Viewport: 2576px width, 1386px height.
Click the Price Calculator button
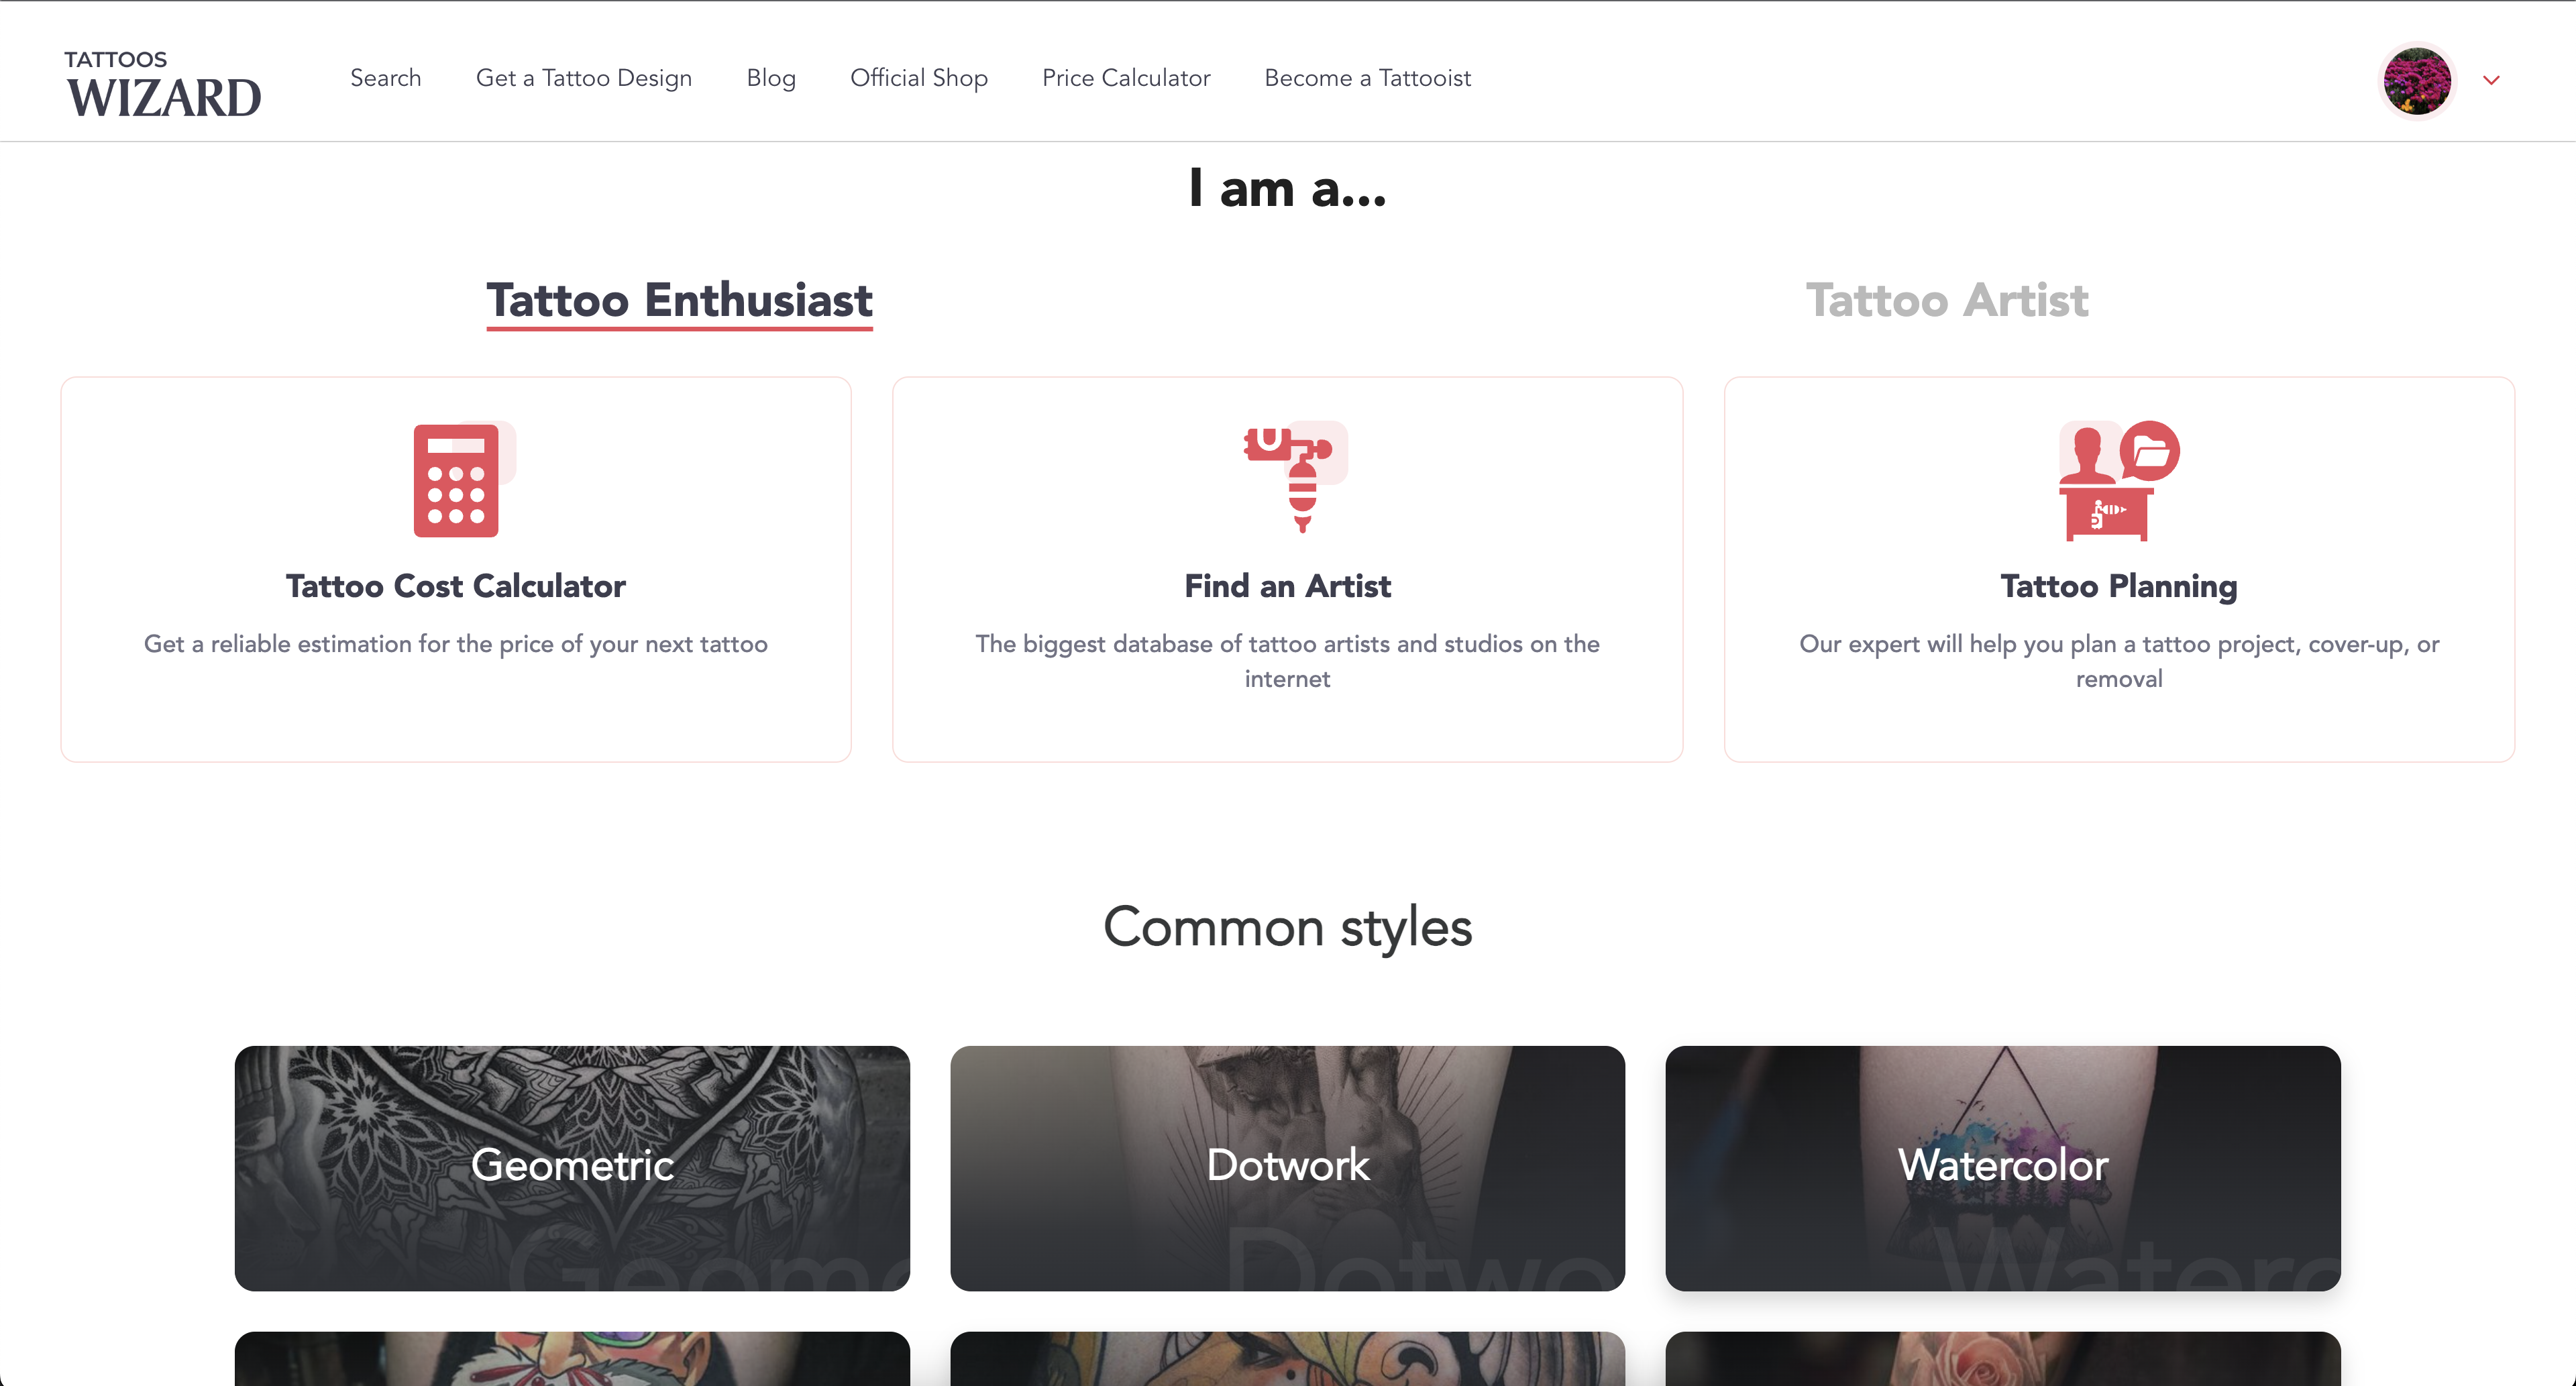[1126, 76]
